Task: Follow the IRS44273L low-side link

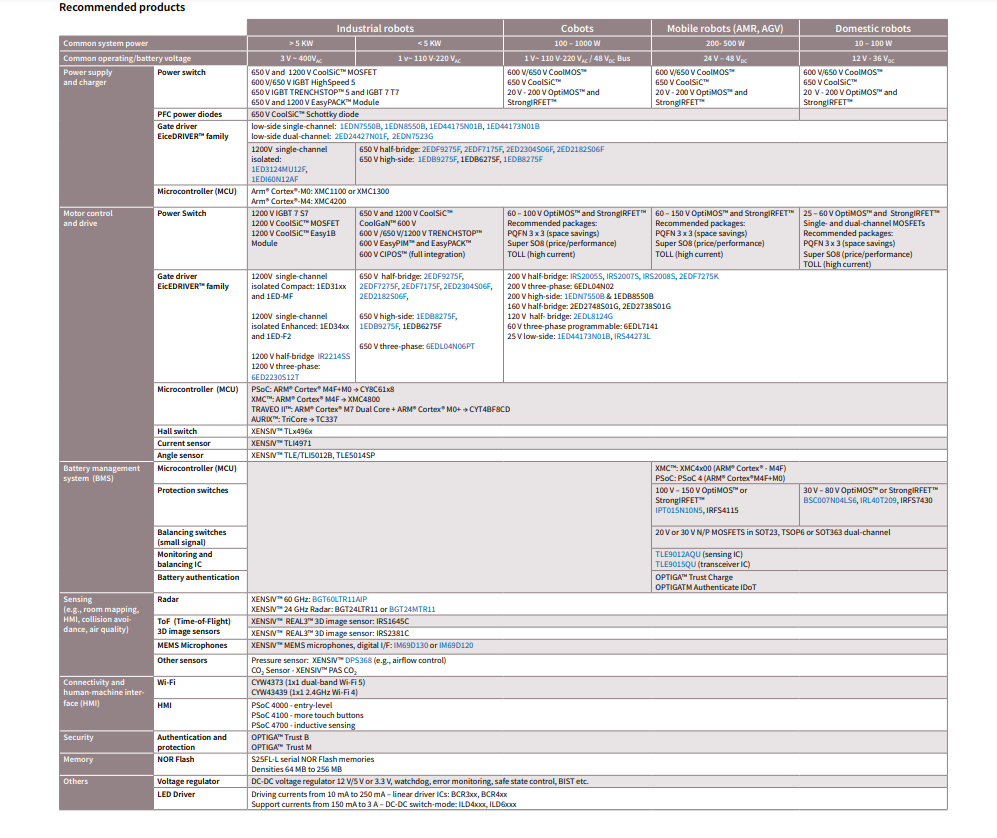Action: tap(632, 336)
